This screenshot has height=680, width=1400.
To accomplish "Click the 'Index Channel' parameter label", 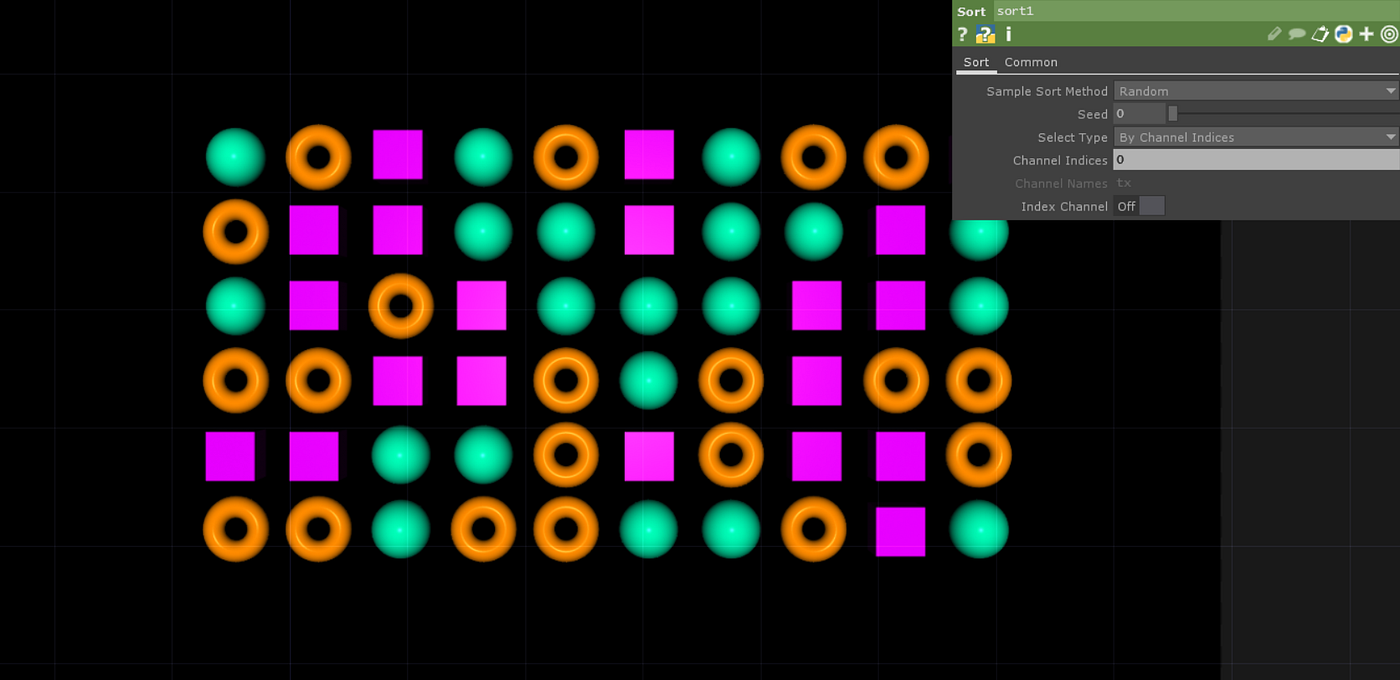I will [1064, 206].
